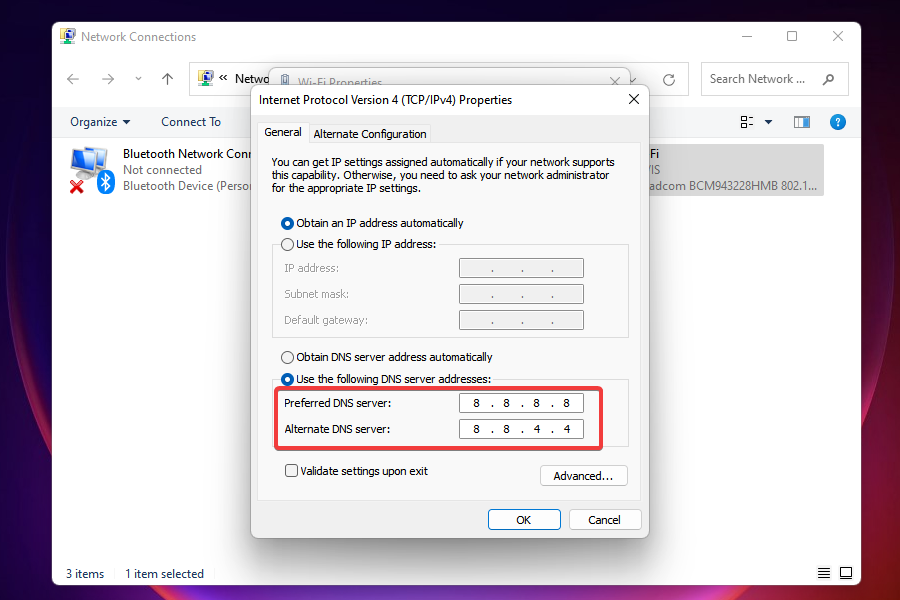Screen dimensions: 900x600
Task: Click the Default gateway input field
Action: (521, 320)
